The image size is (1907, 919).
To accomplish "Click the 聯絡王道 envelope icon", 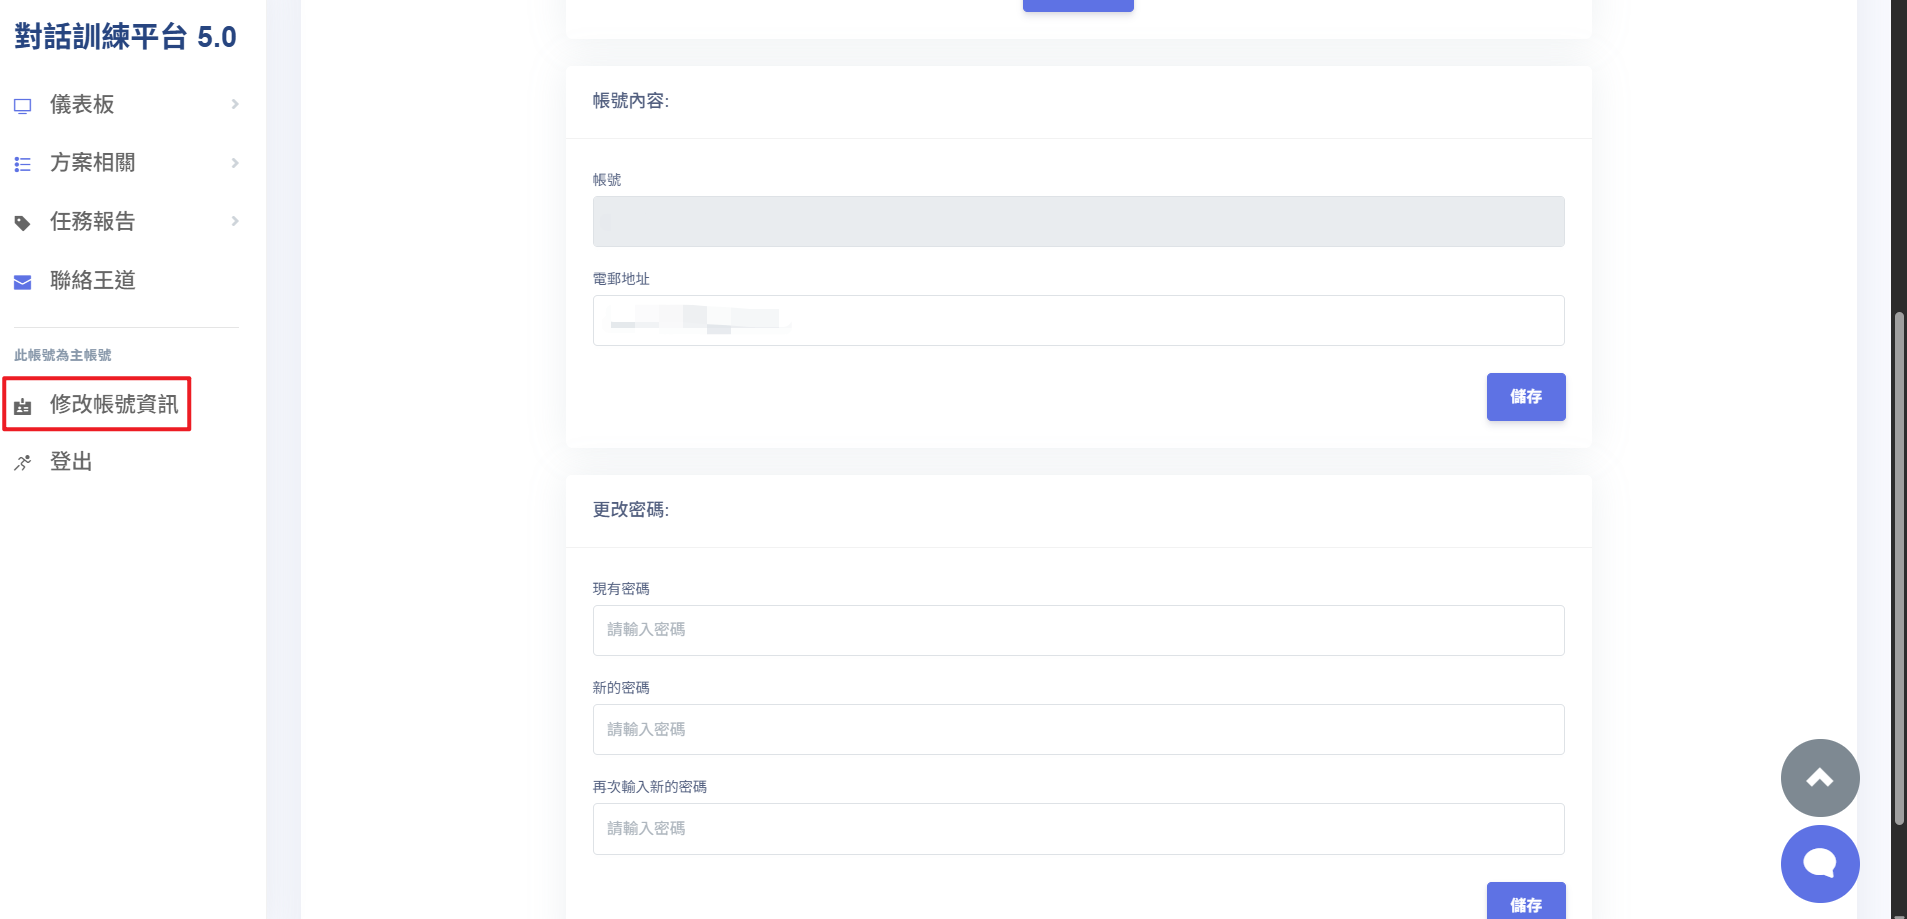I will coord(23,282).
